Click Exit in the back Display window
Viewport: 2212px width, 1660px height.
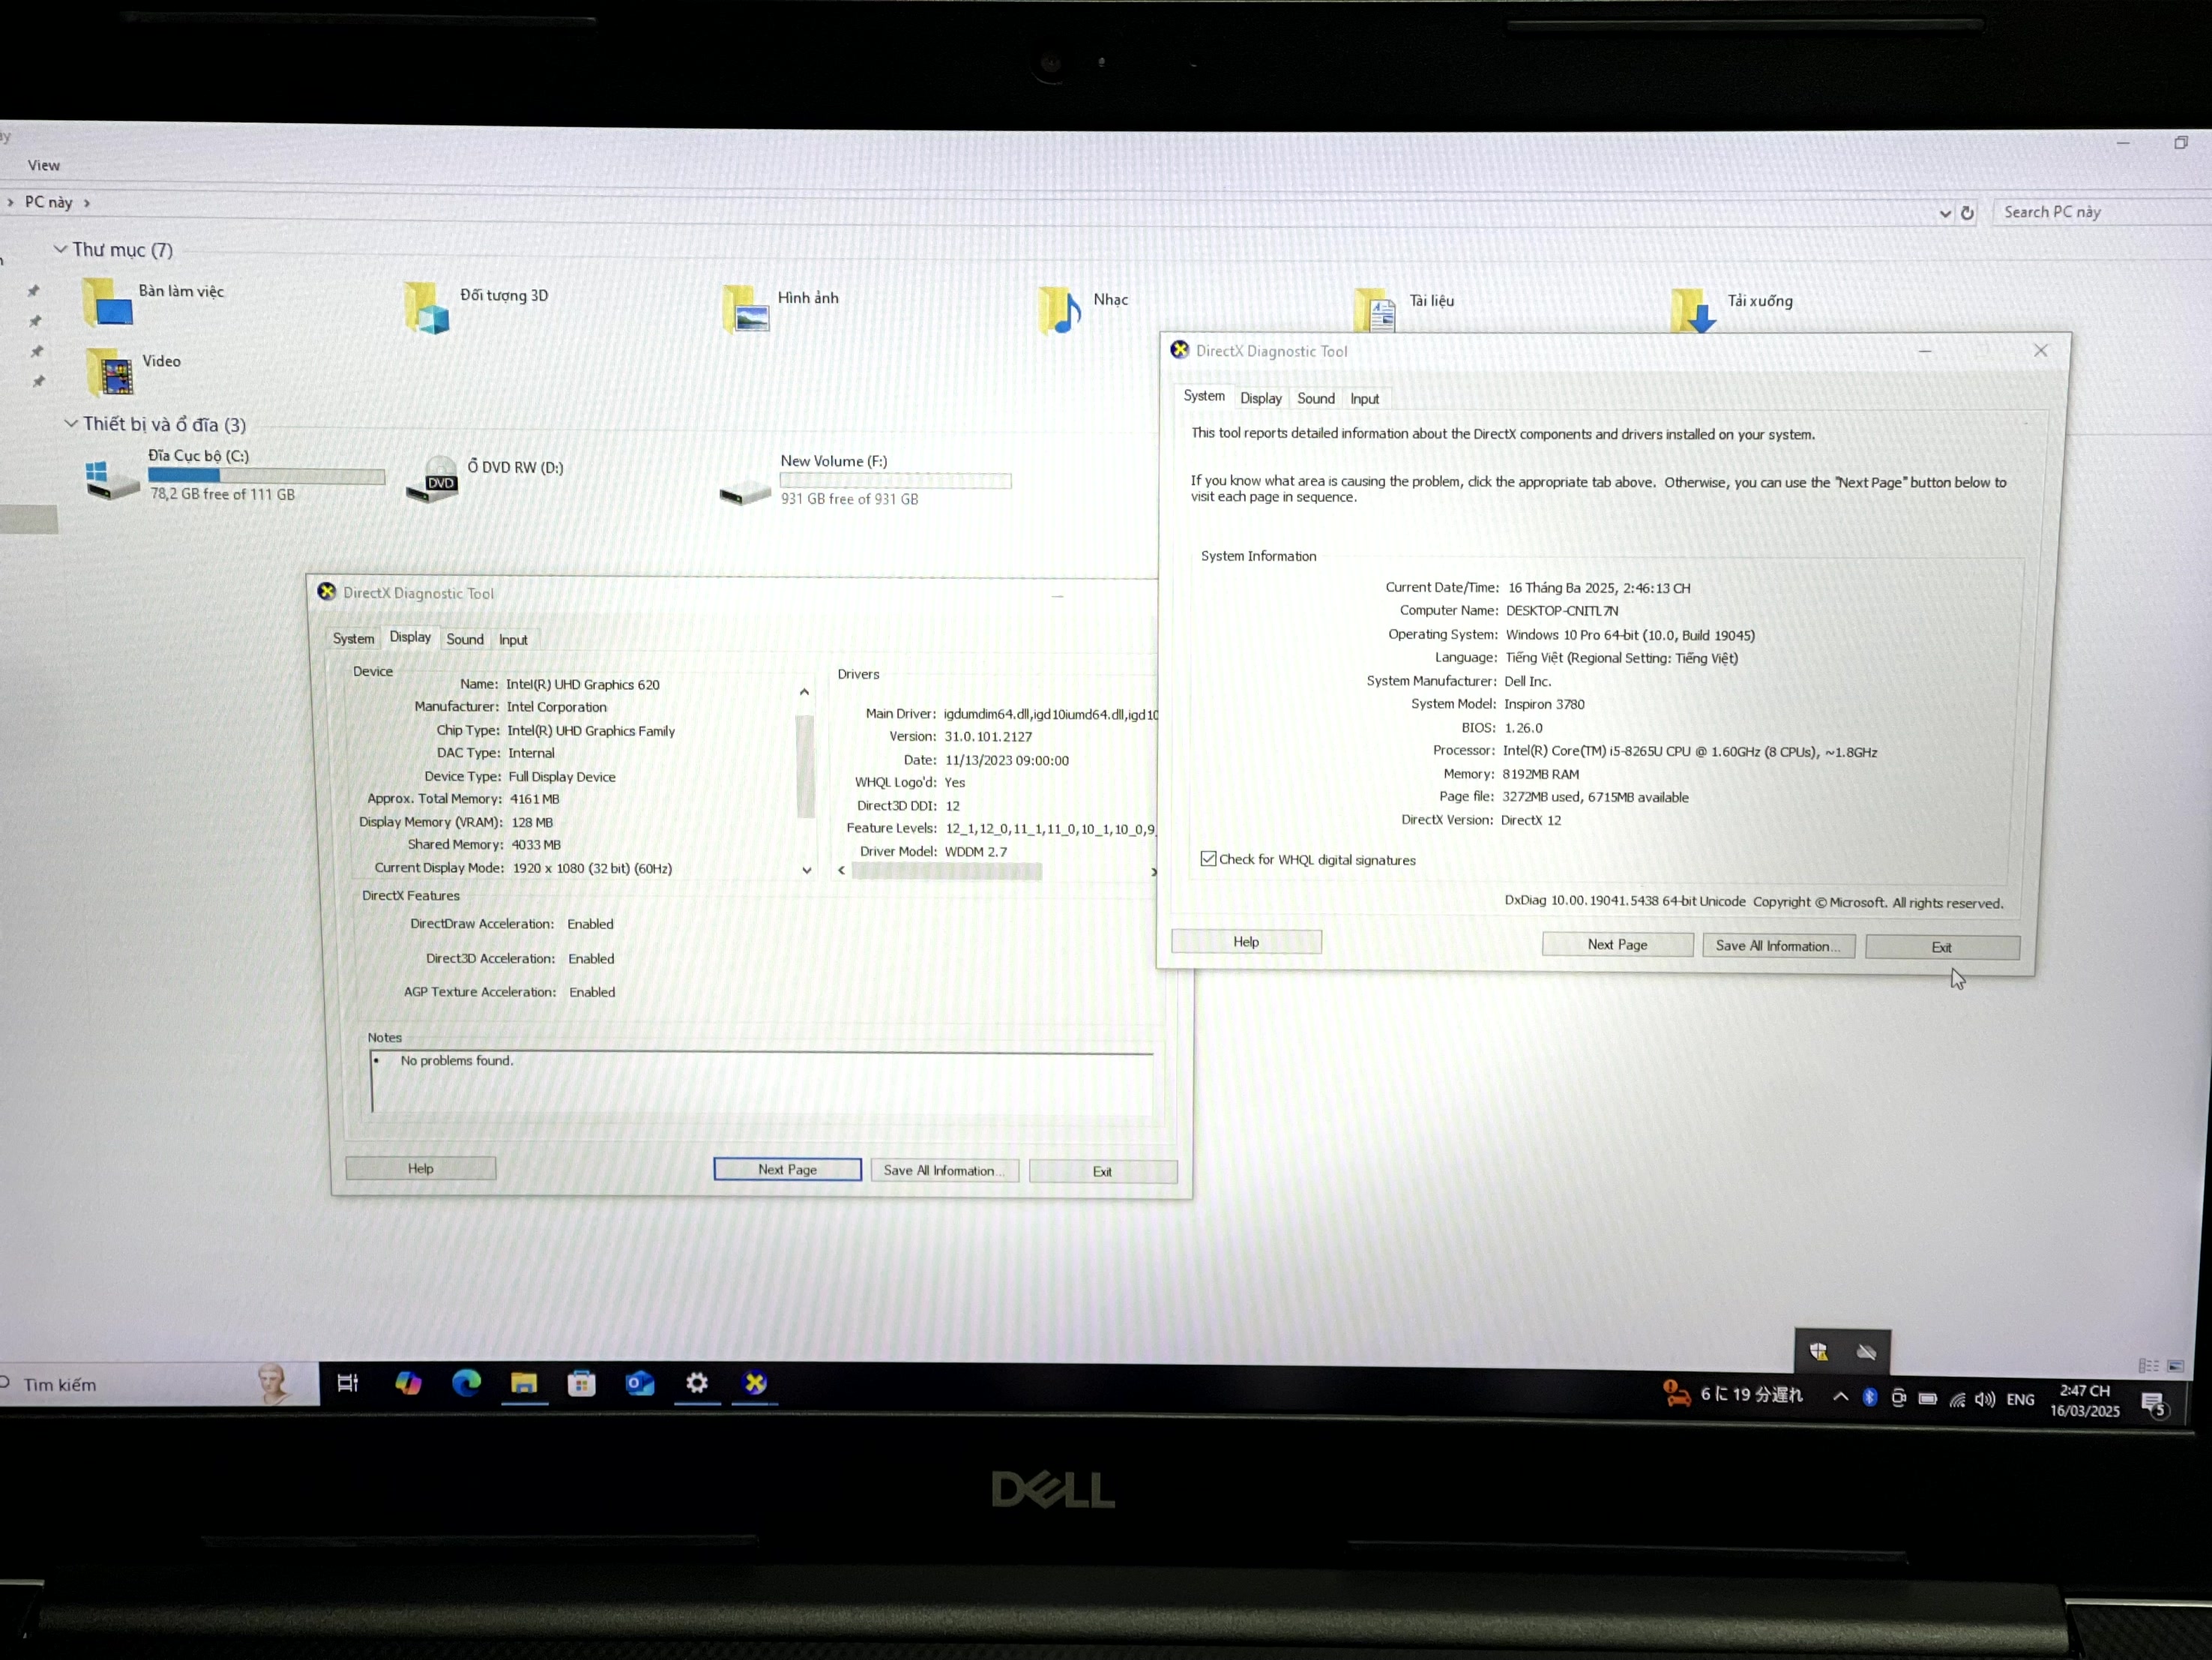(x=1102, y=1171)
